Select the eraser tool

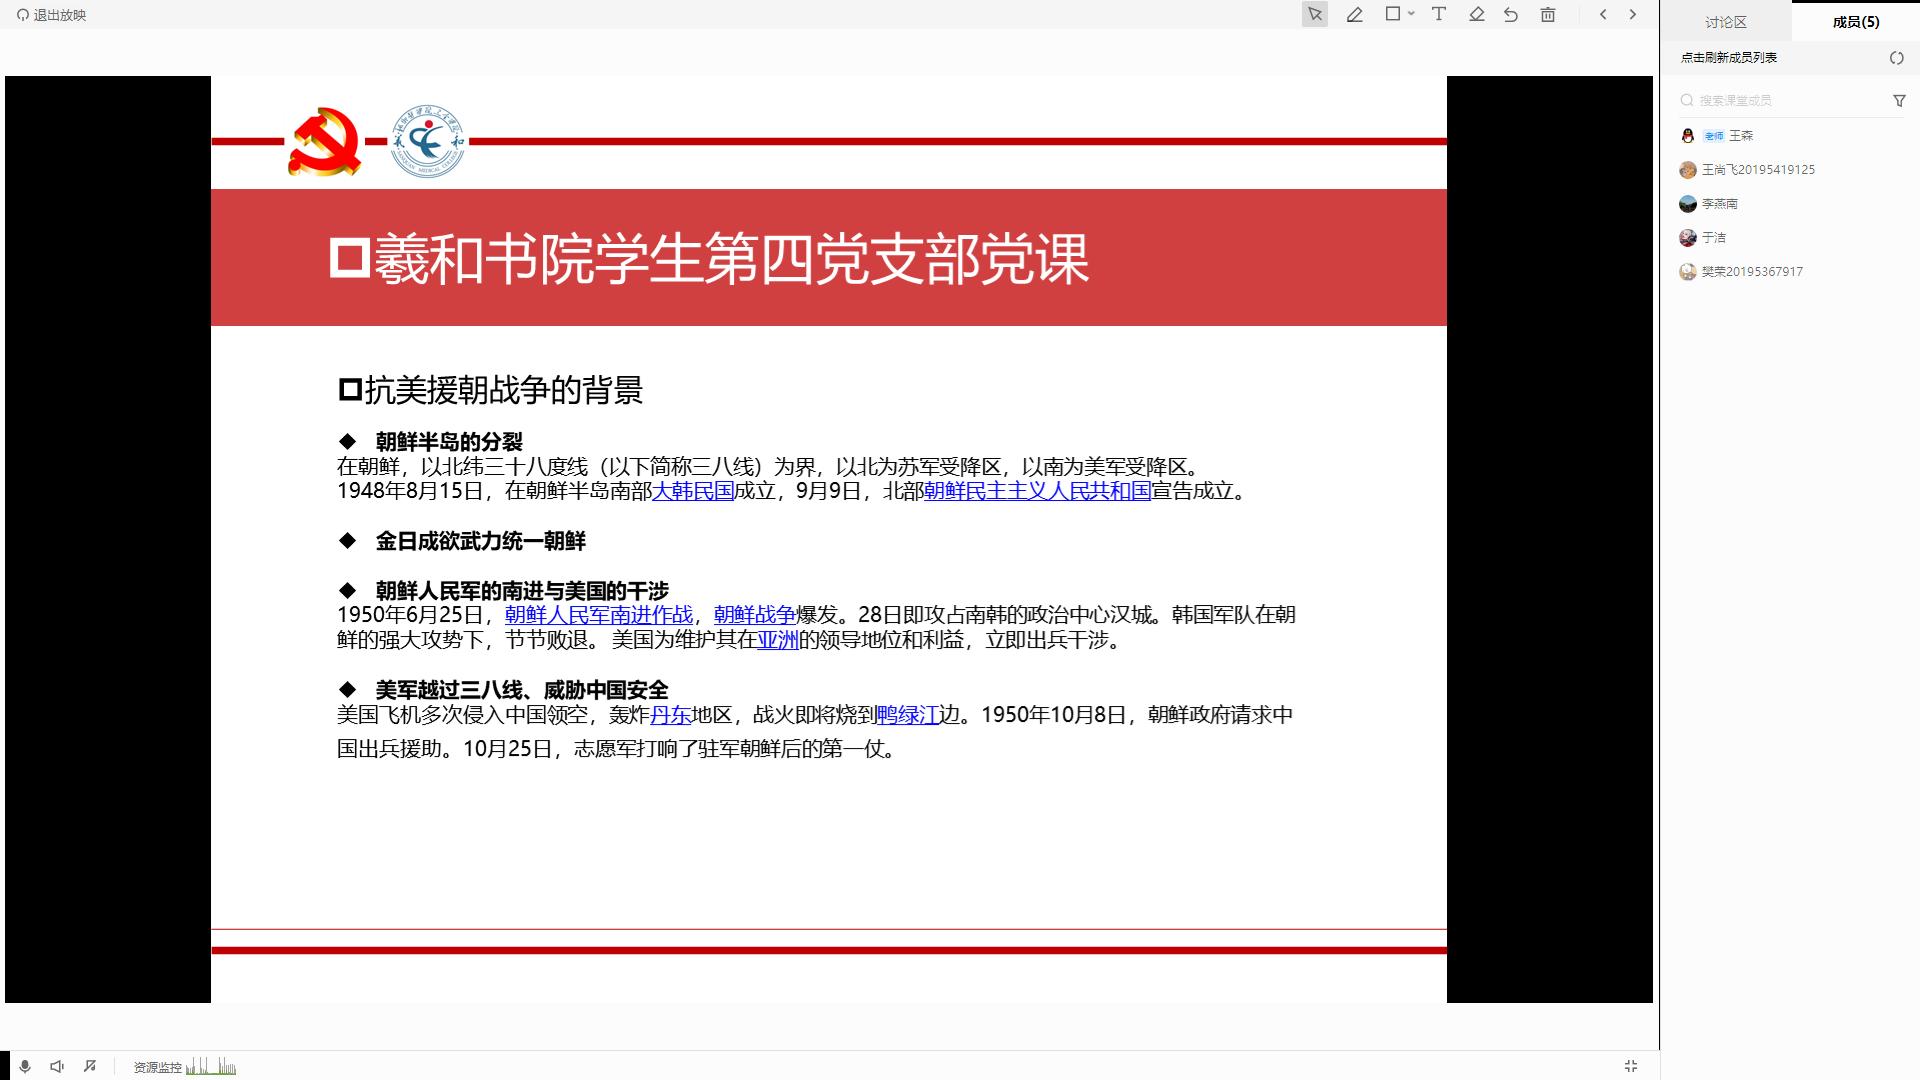pyautogui.click(x=1476, y=14)
